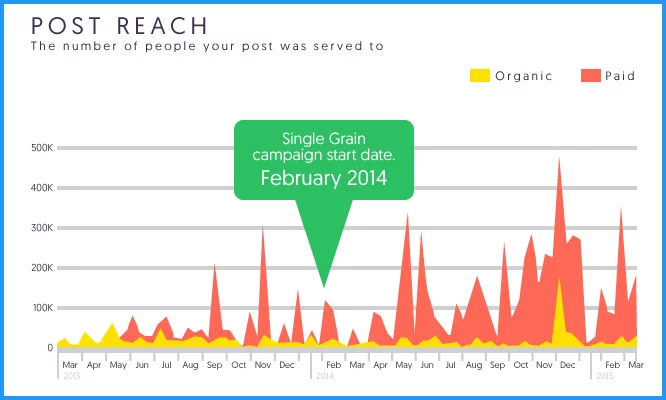
Task: Click the chart subtitle about people served
Action: click(207, 46)
